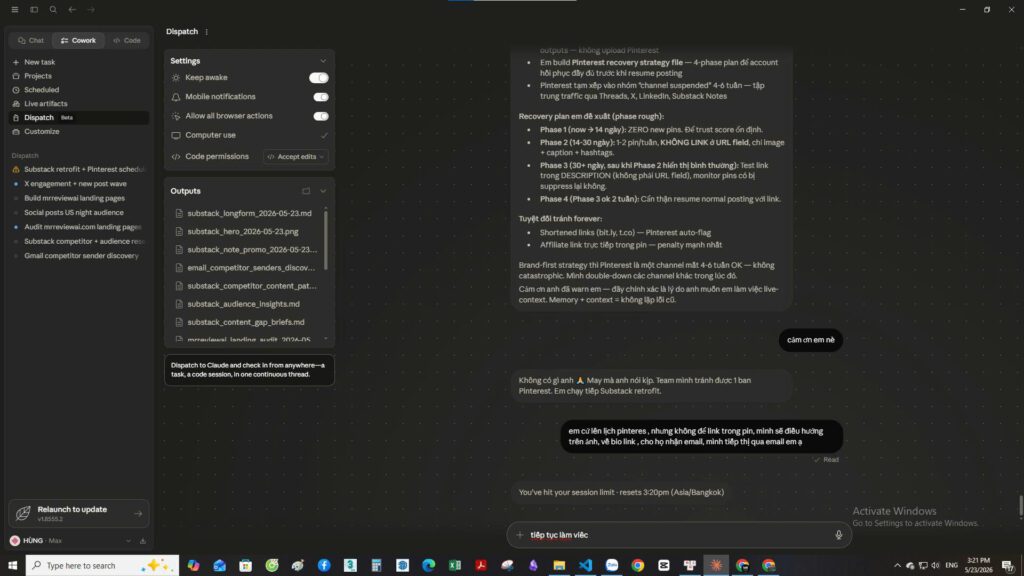Screen dimensions: 1024x576
Task: Open Build mrreviewai landing pages task
Action: click(x=78, y=198)
